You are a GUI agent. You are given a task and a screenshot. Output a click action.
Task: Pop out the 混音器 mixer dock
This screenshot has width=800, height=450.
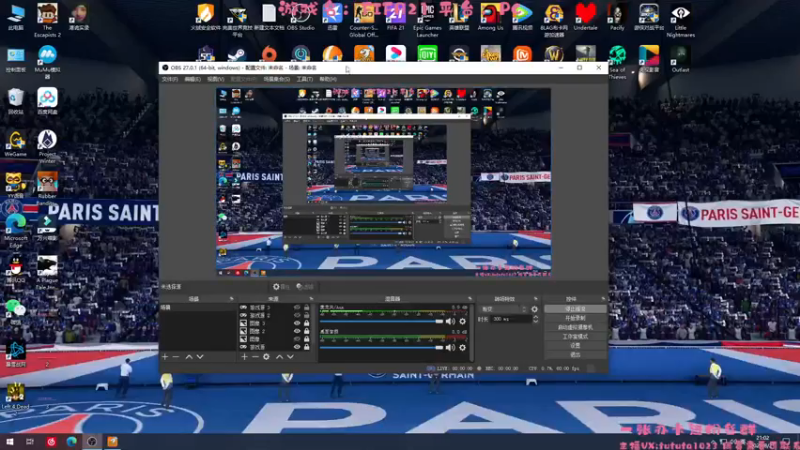click(x=470, y=299)
